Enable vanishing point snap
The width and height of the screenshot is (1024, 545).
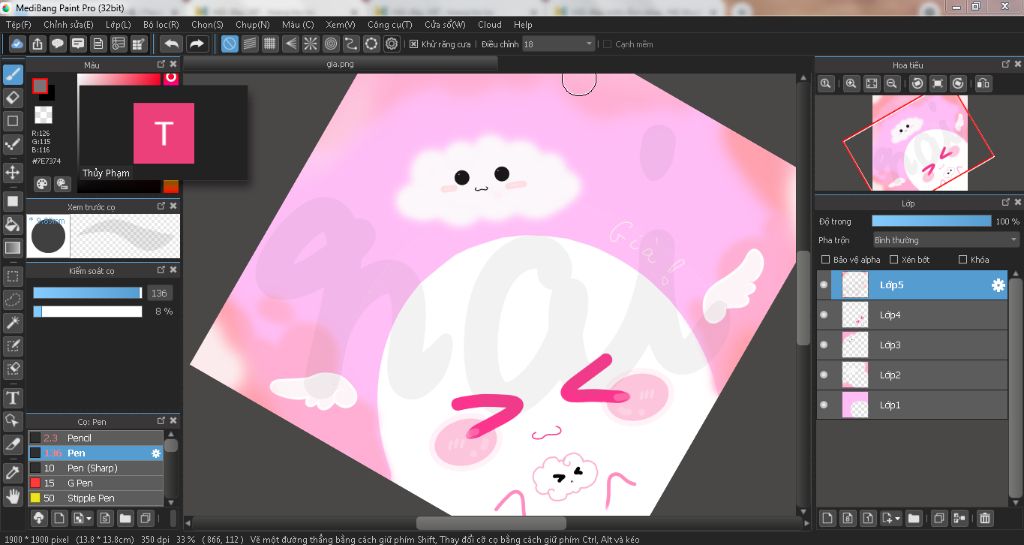(x=291, y=44)
